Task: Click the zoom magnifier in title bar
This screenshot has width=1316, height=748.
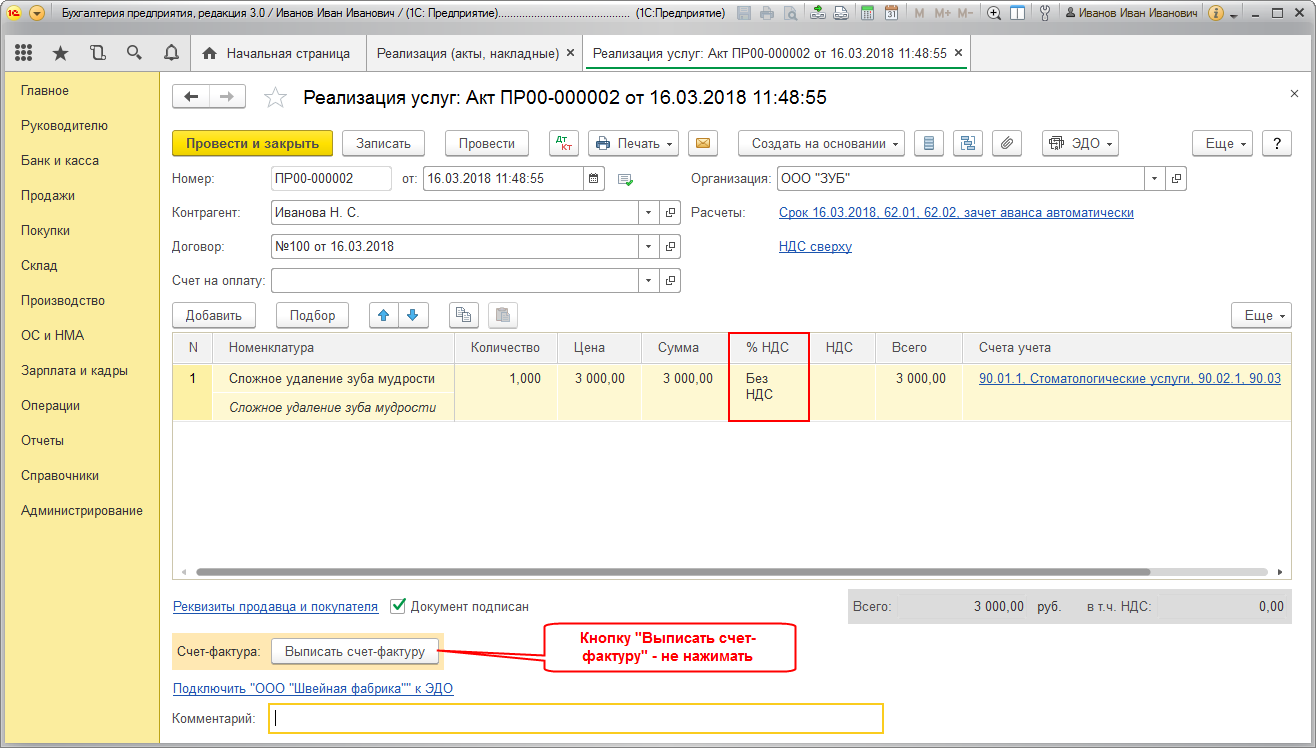Action: [x=994, y=14]
